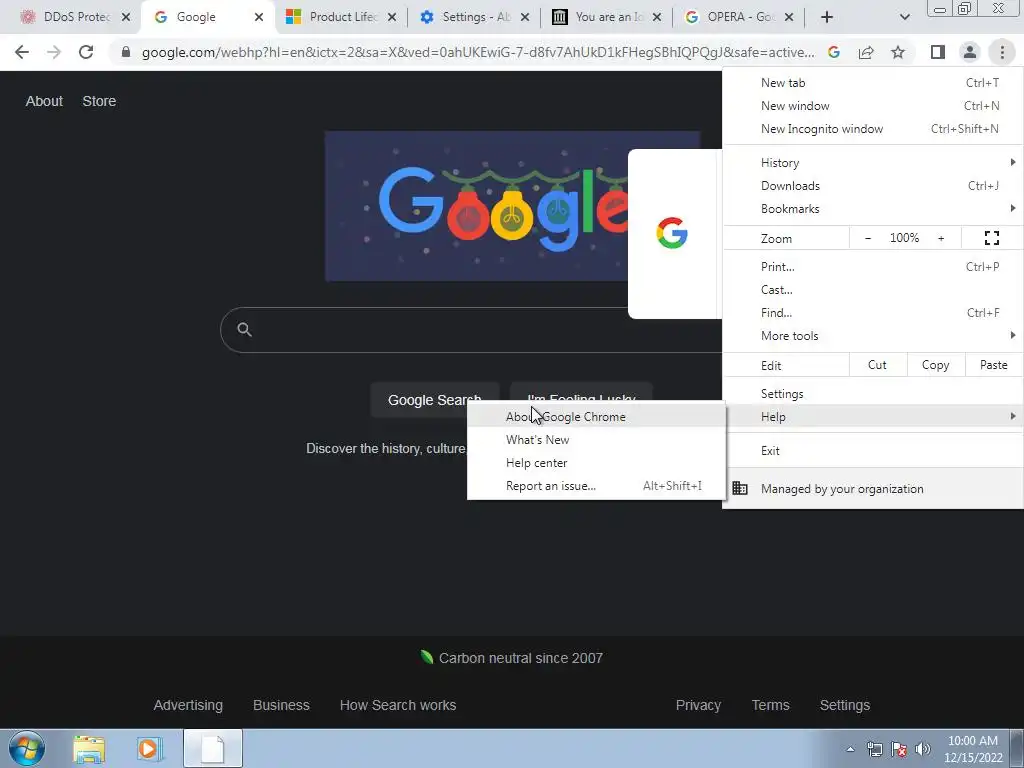This screenshot has width=1024, height=768.
Task: Select Print from the menu
Action: pyautogui.click(x=873, y=266)
